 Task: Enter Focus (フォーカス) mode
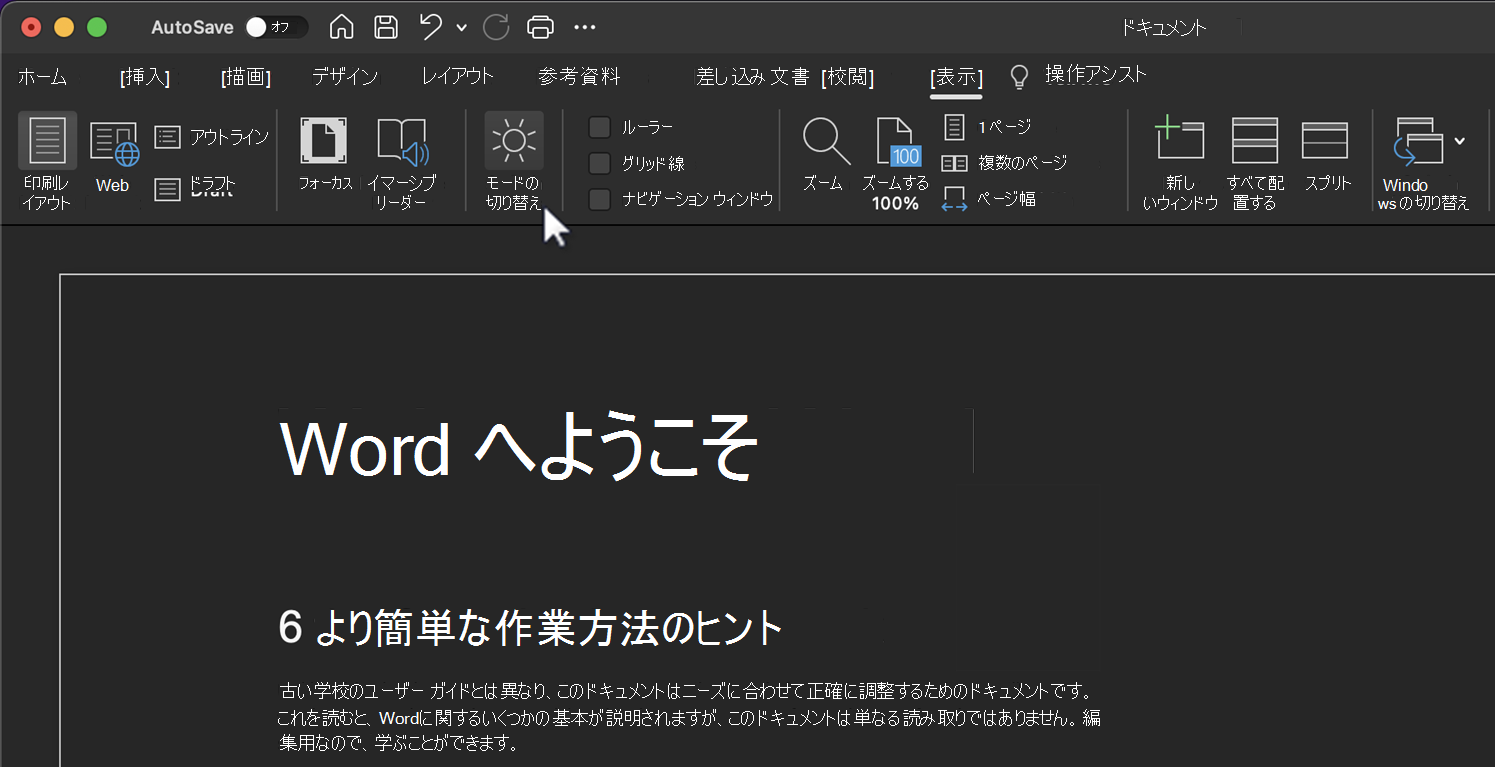pyautogui.click(x=324, y=140)
